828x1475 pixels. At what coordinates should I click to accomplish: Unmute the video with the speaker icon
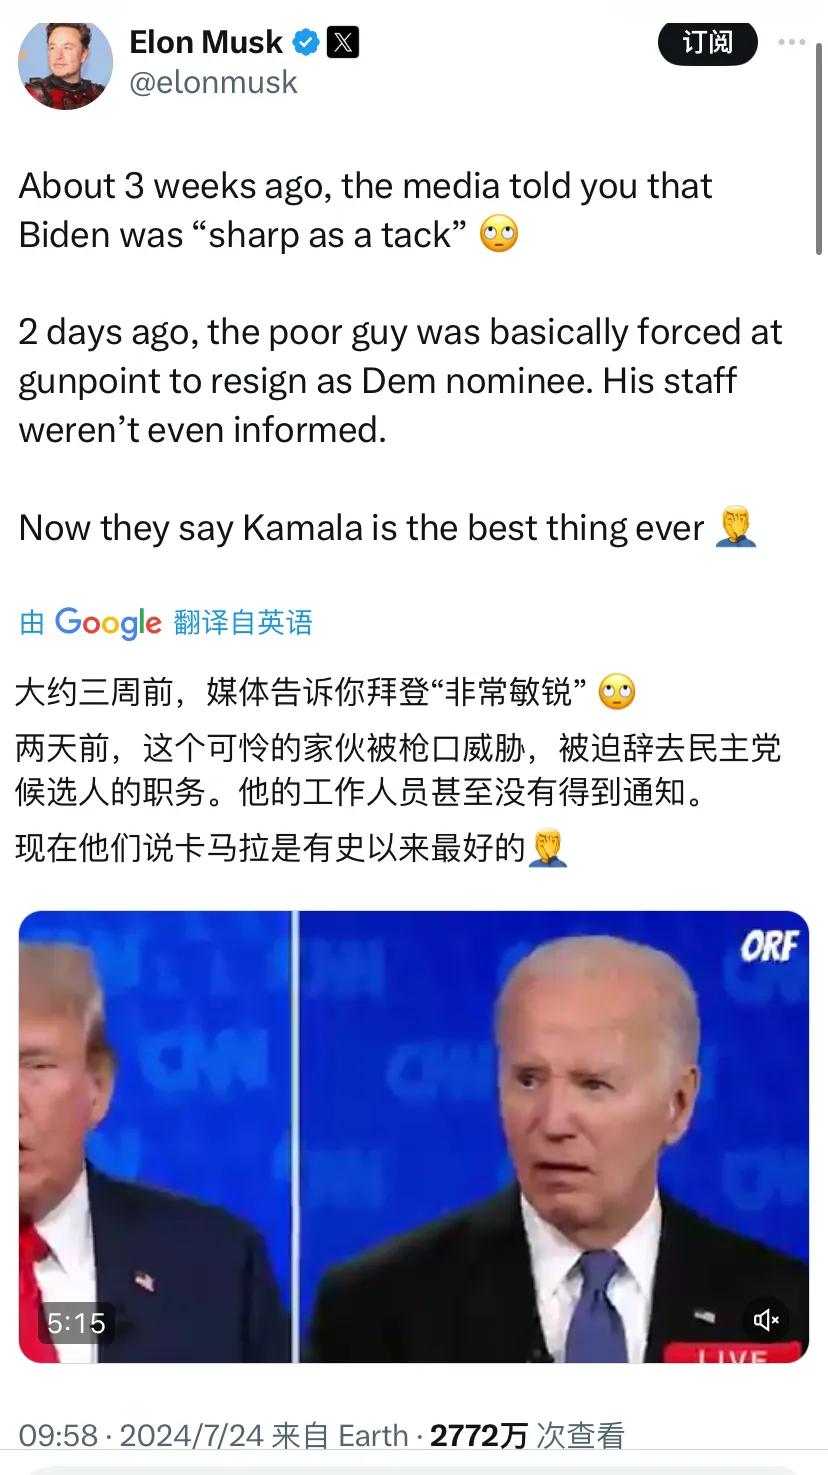click(767, 1321)
